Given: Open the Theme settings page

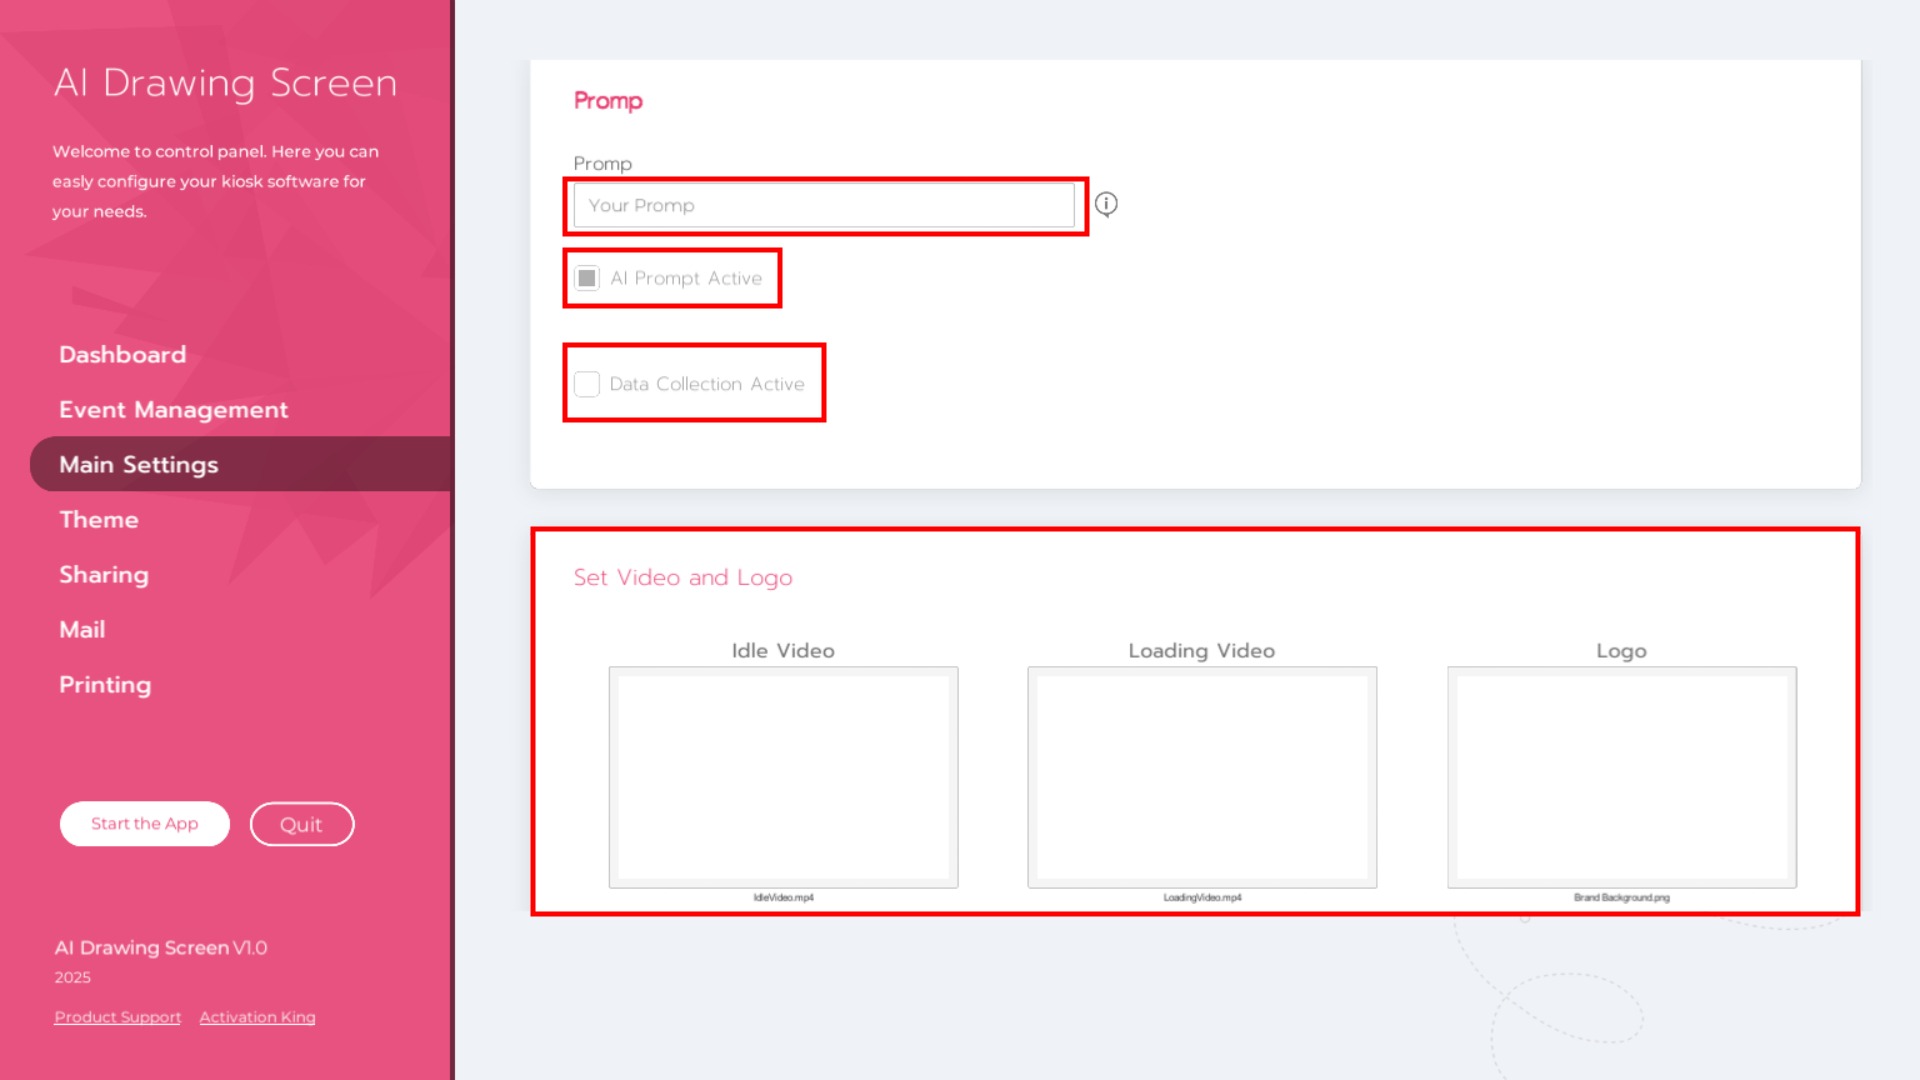Looking at the screenshot, I should coord(98,520).
